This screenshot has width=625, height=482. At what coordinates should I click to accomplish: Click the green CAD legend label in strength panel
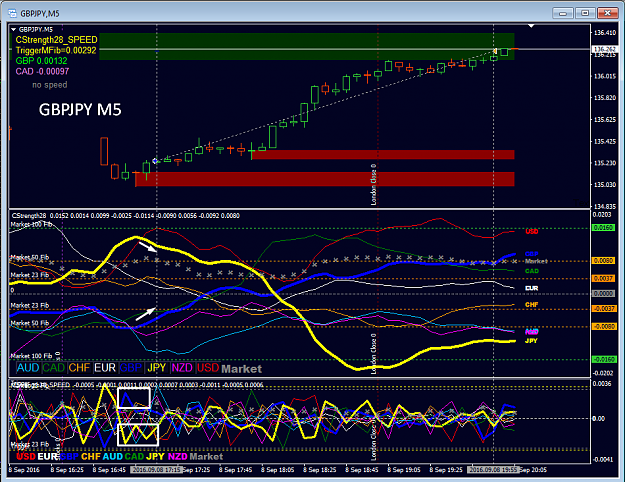click(53, 368)
